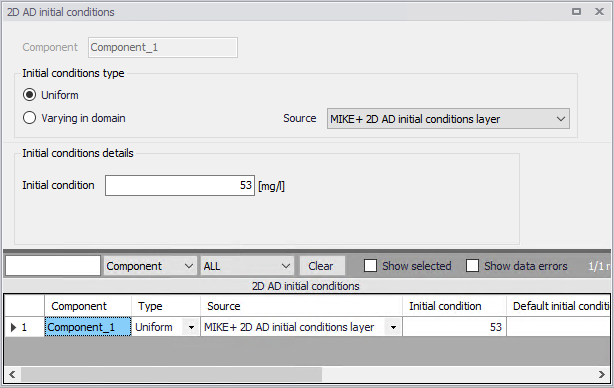Open the Type dropdown arrow in row 1
Viewport: 614px width, 388px height.
pos(191,327)
